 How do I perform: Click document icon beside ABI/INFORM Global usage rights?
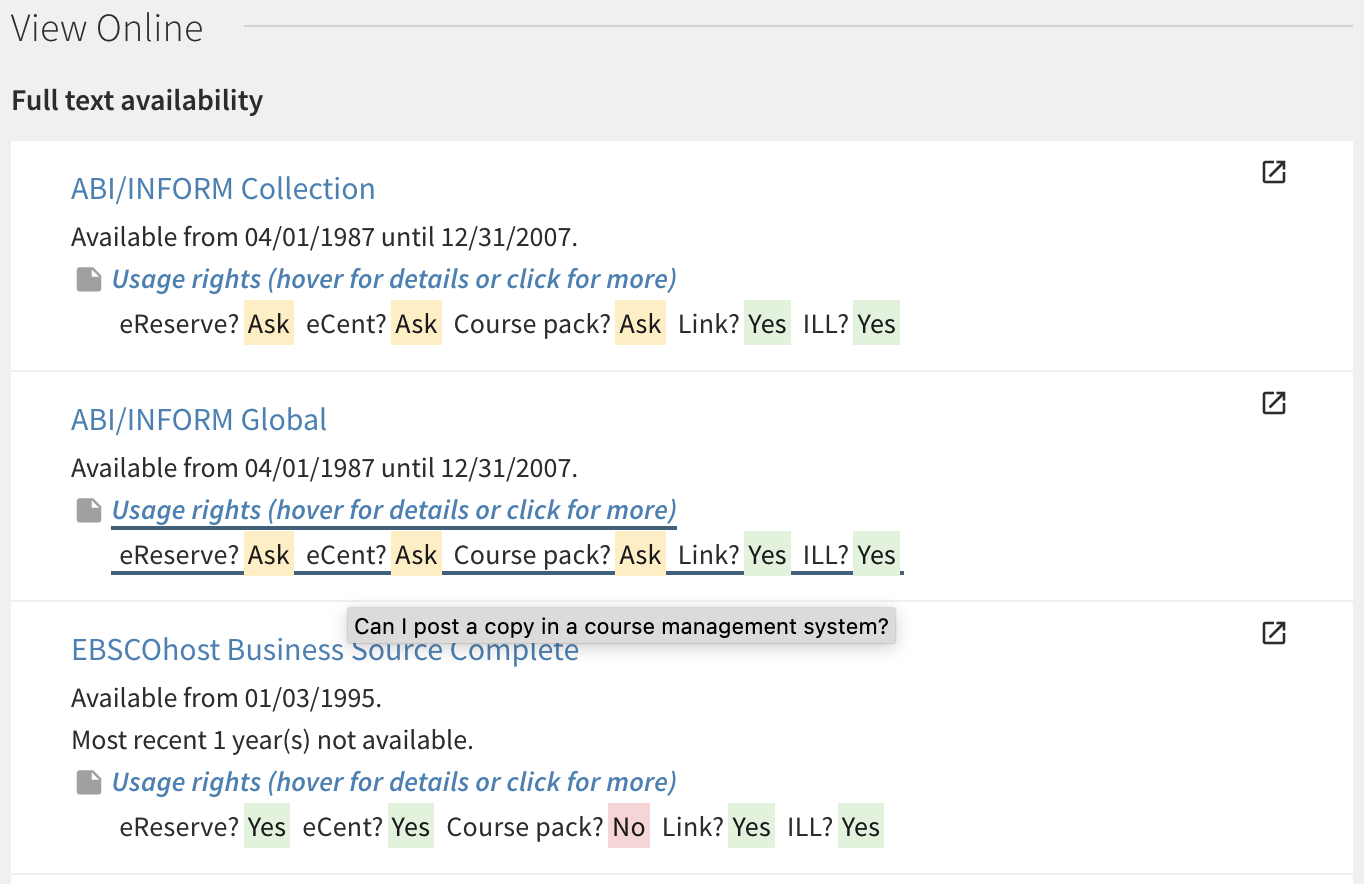pyautogui.click(x=90, y=511)
